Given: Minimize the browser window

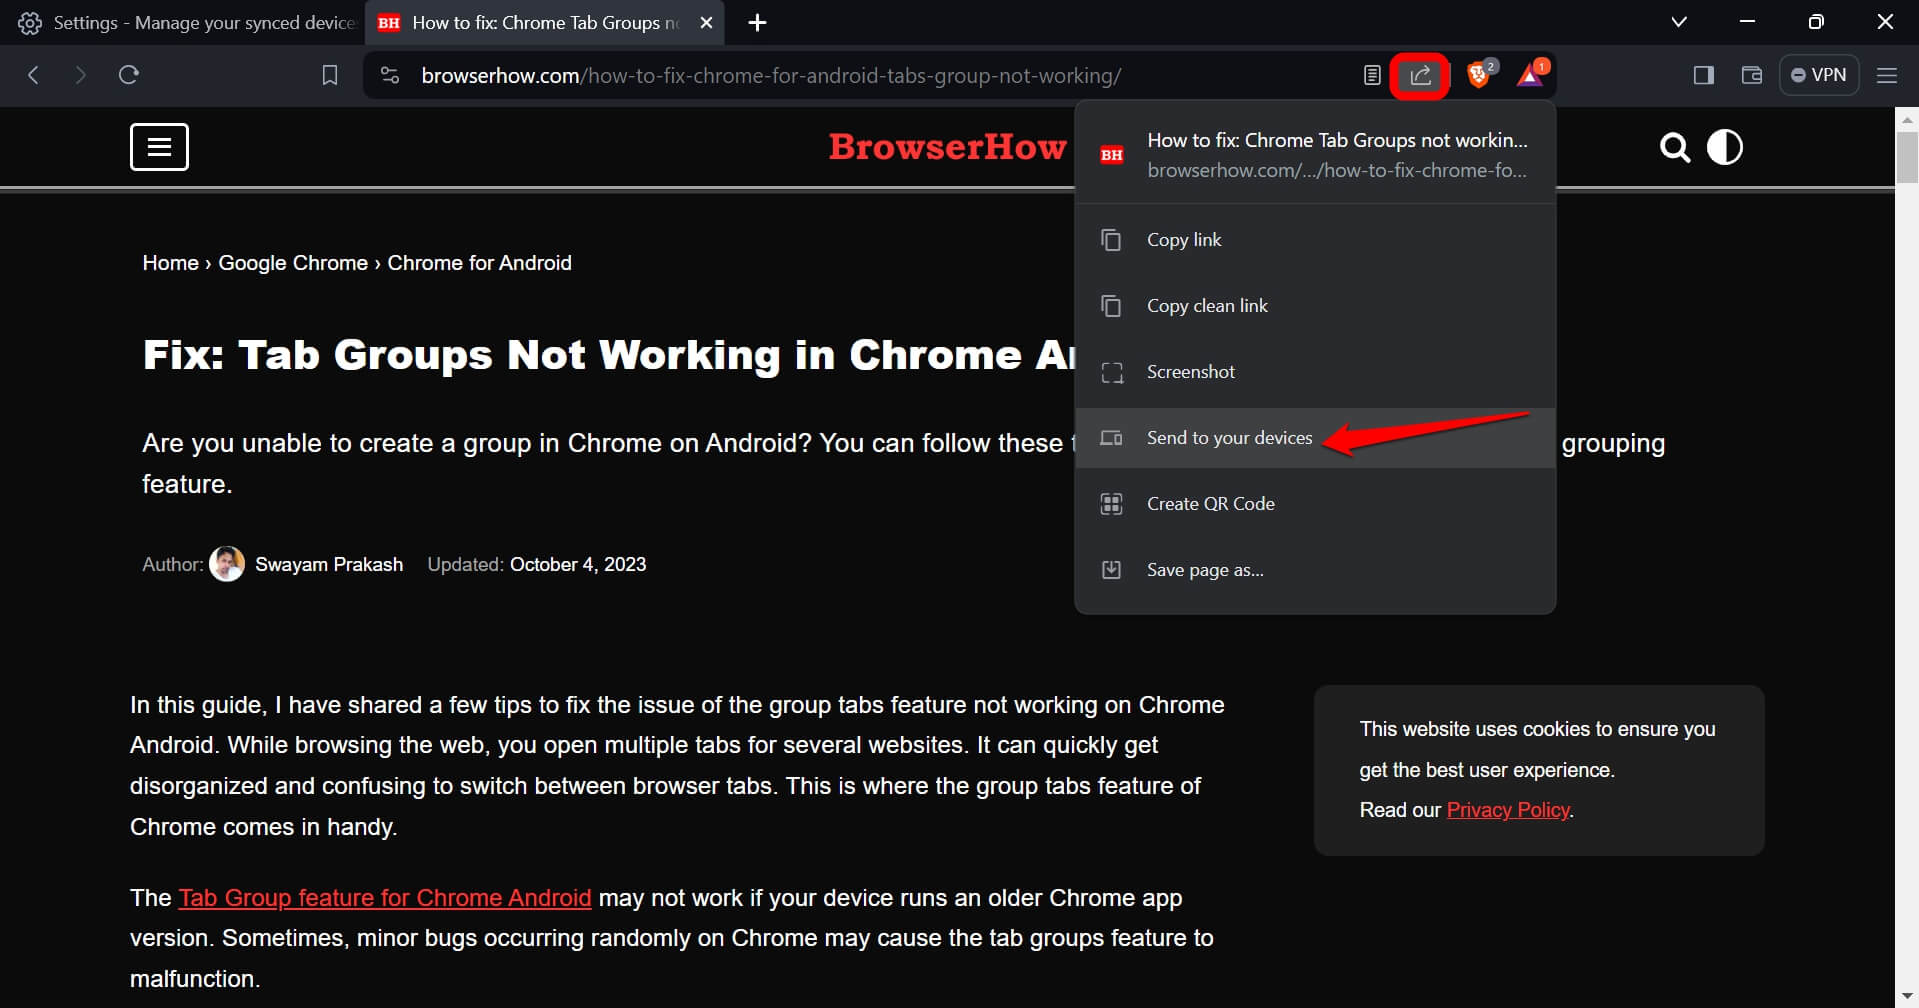Looking at the screenshot, I should click(x=1747, y=22).
